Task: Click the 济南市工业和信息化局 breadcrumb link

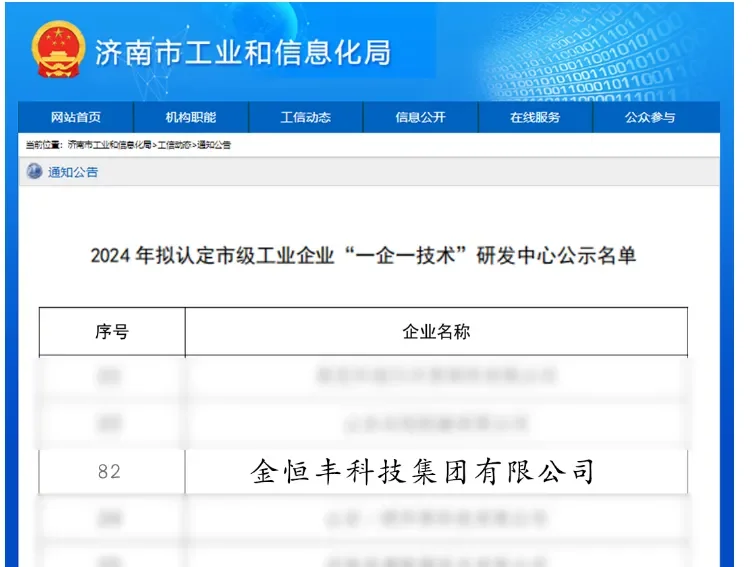Action: 109,144
